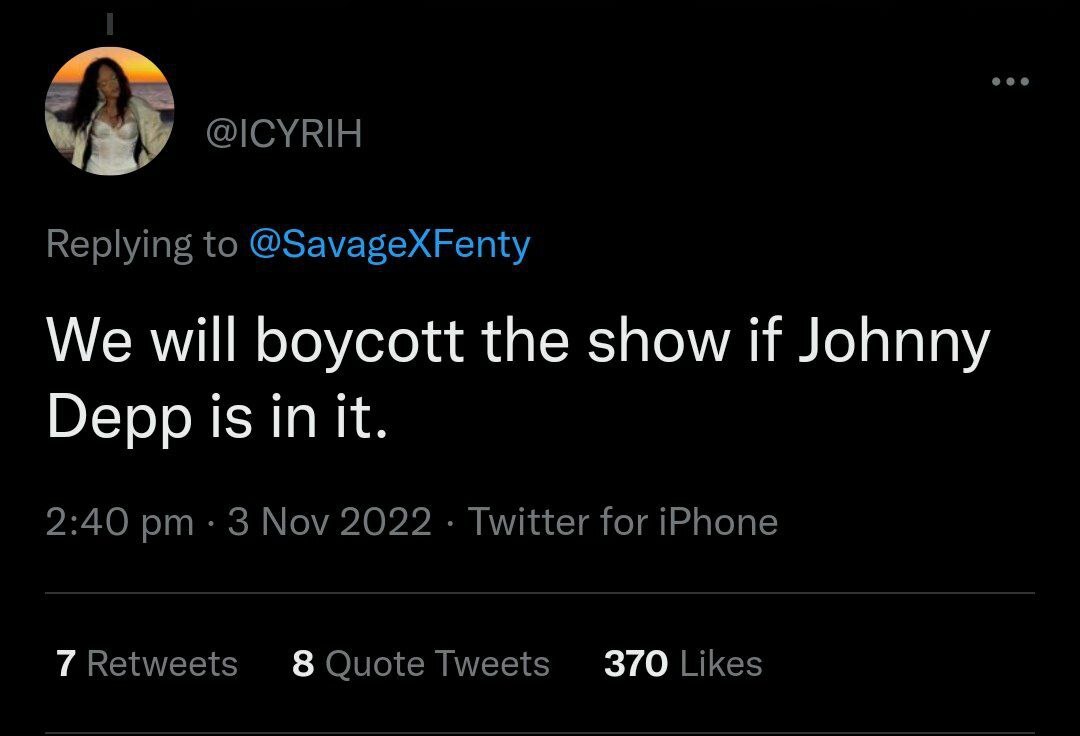Click the profile avatar picture
The width and height of the screenshot is (1080, 736).
click(x=110, y=111)
